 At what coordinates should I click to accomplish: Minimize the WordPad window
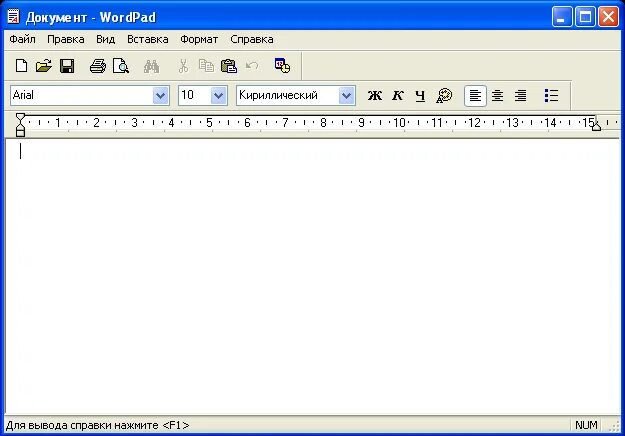coord(562,17)
